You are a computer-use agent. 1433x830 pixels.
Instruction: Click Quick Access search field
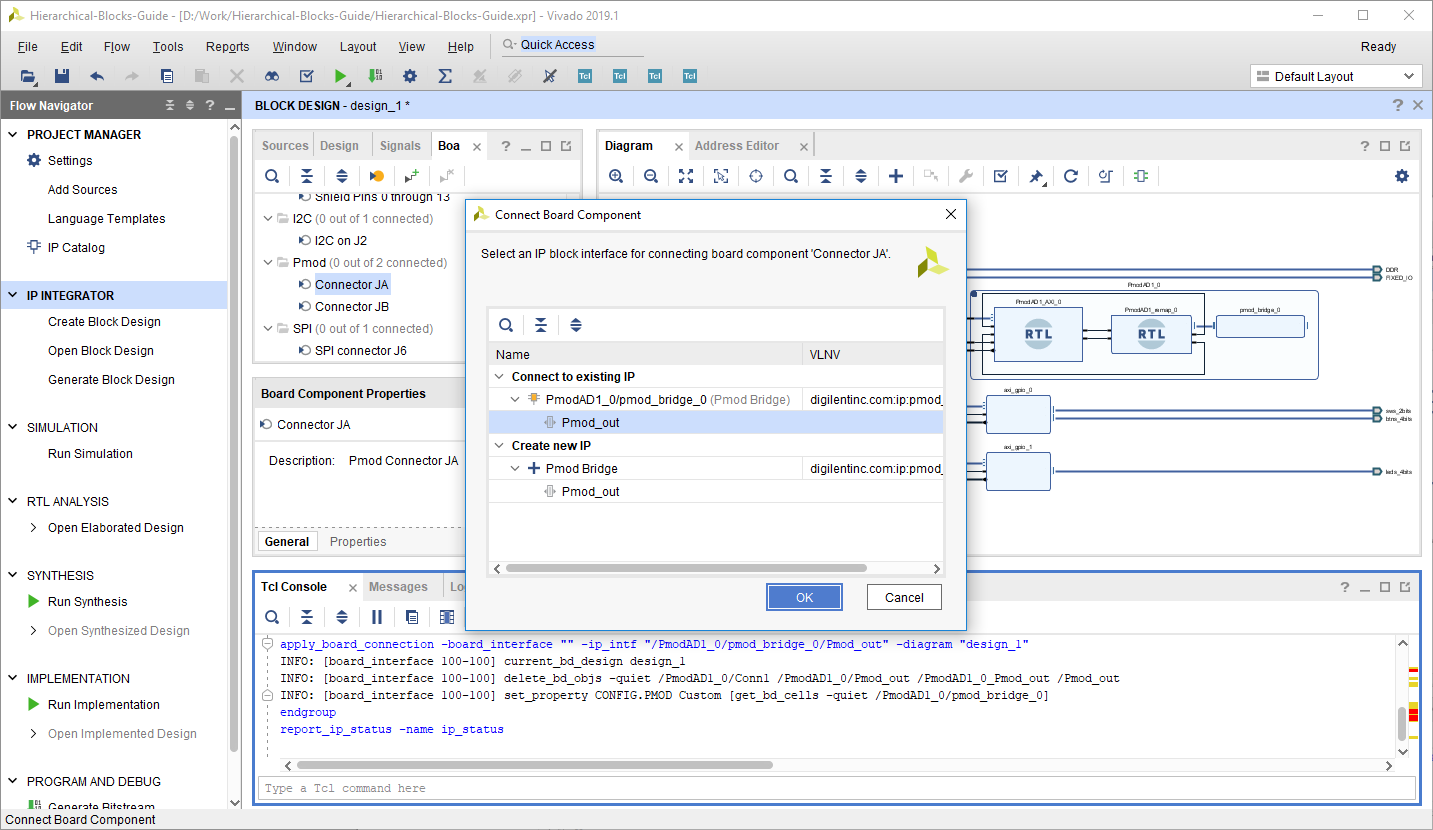coord(571,45)
